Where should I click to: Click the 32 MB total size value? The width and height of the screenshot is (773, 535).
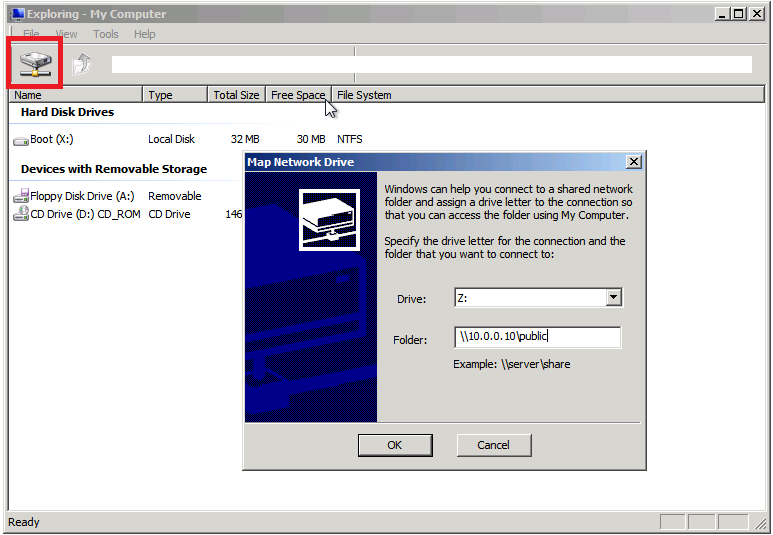[245, 140]
